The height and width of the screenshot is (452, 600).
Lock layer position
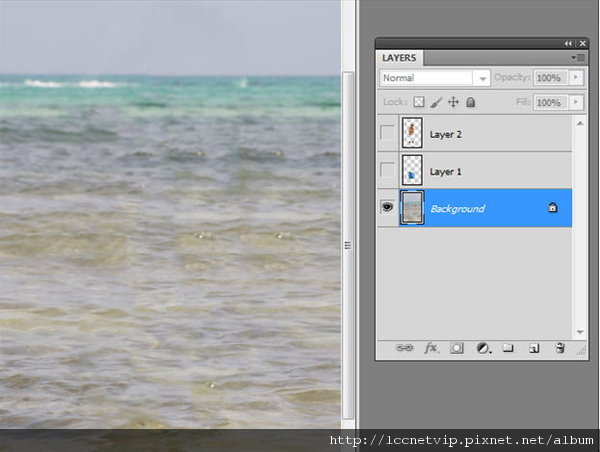point(453,102)
